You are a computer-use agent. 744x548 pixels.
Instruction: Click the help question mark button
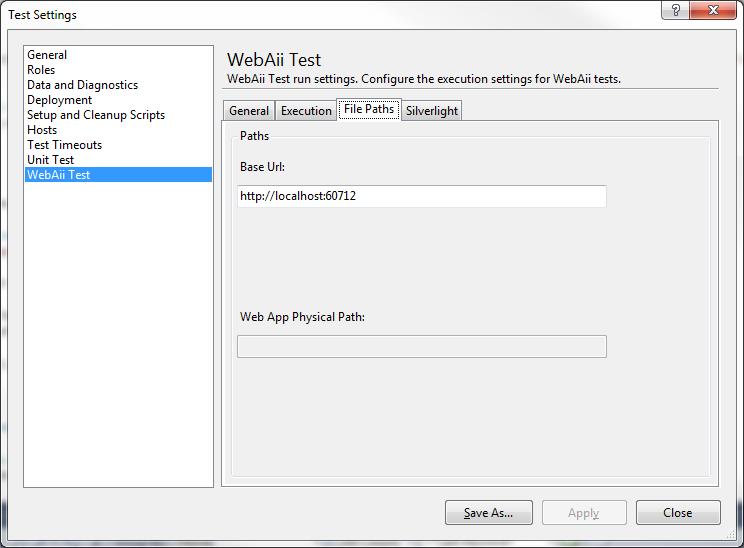point(674,11)
